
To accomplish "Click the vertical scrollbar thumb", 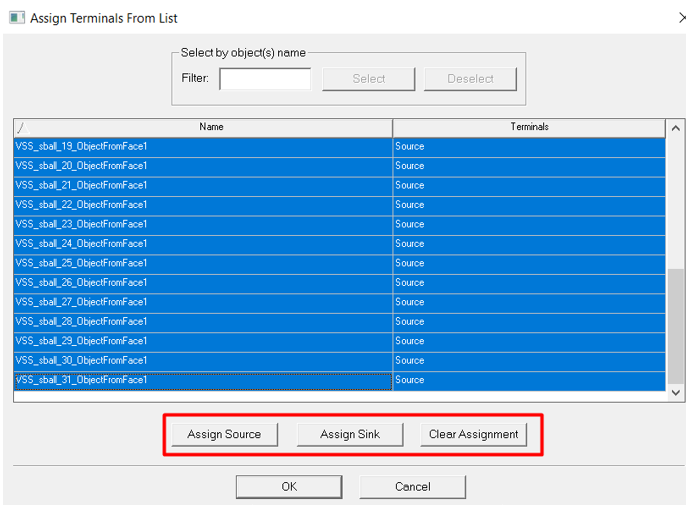I will [676, 325].
